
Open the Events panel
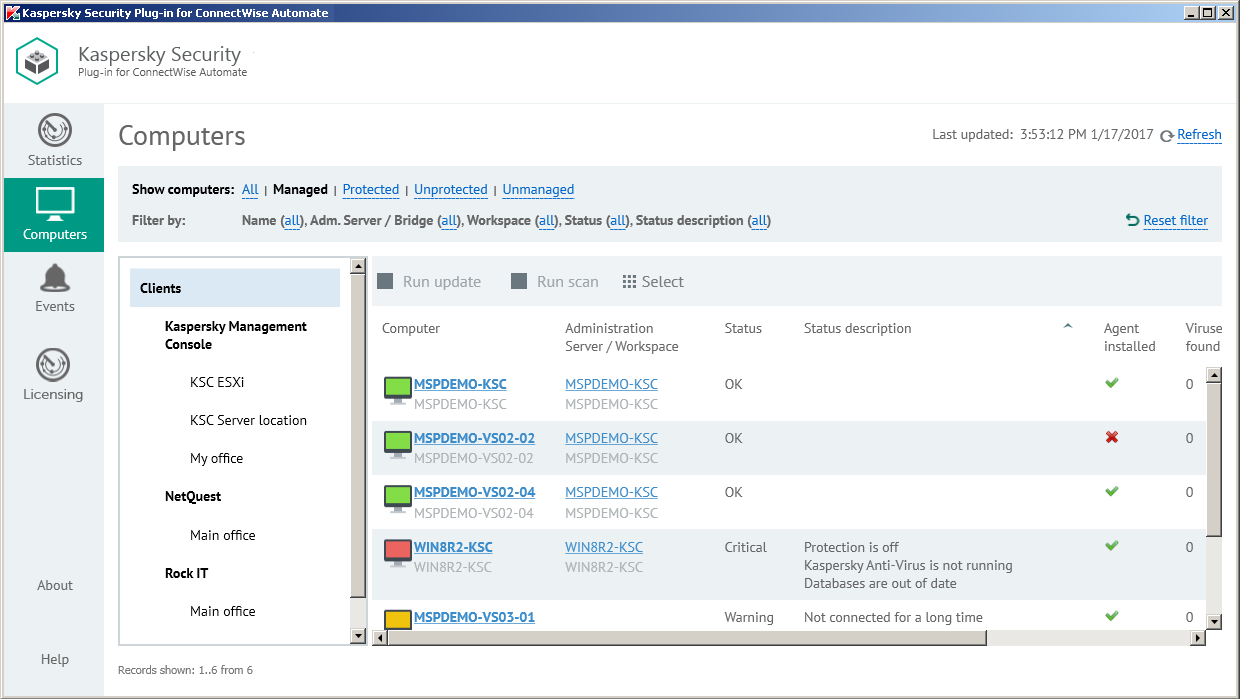pos(54,288)
